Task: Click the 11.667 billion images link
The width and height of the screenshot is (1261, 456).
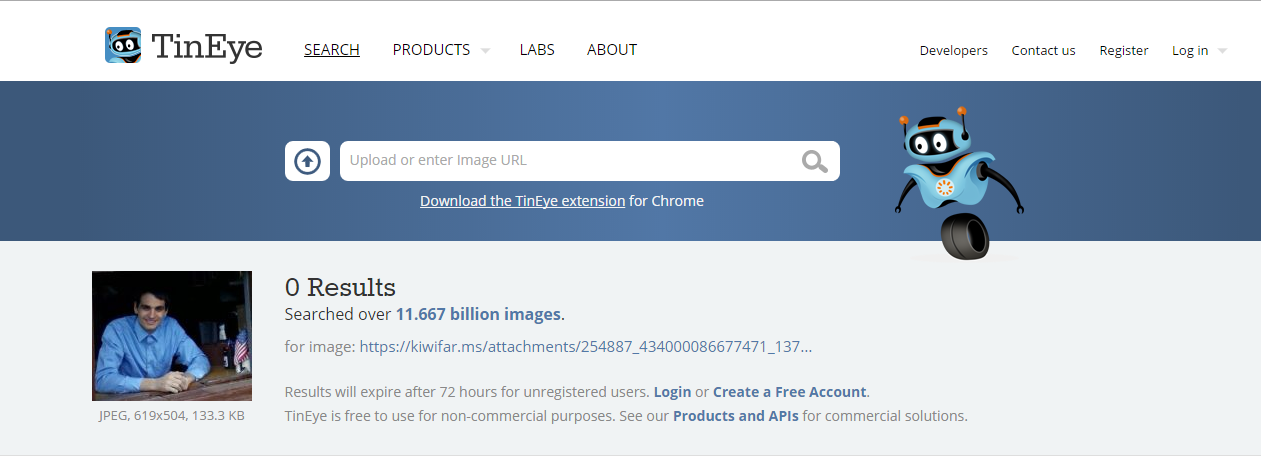Action: 478,314
